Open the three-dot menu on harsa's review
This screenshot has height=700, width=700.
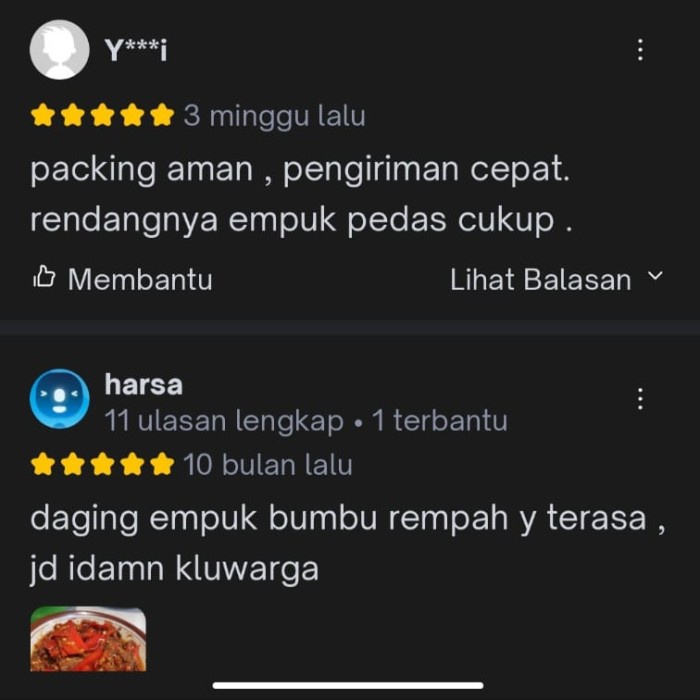click(640, 399)
